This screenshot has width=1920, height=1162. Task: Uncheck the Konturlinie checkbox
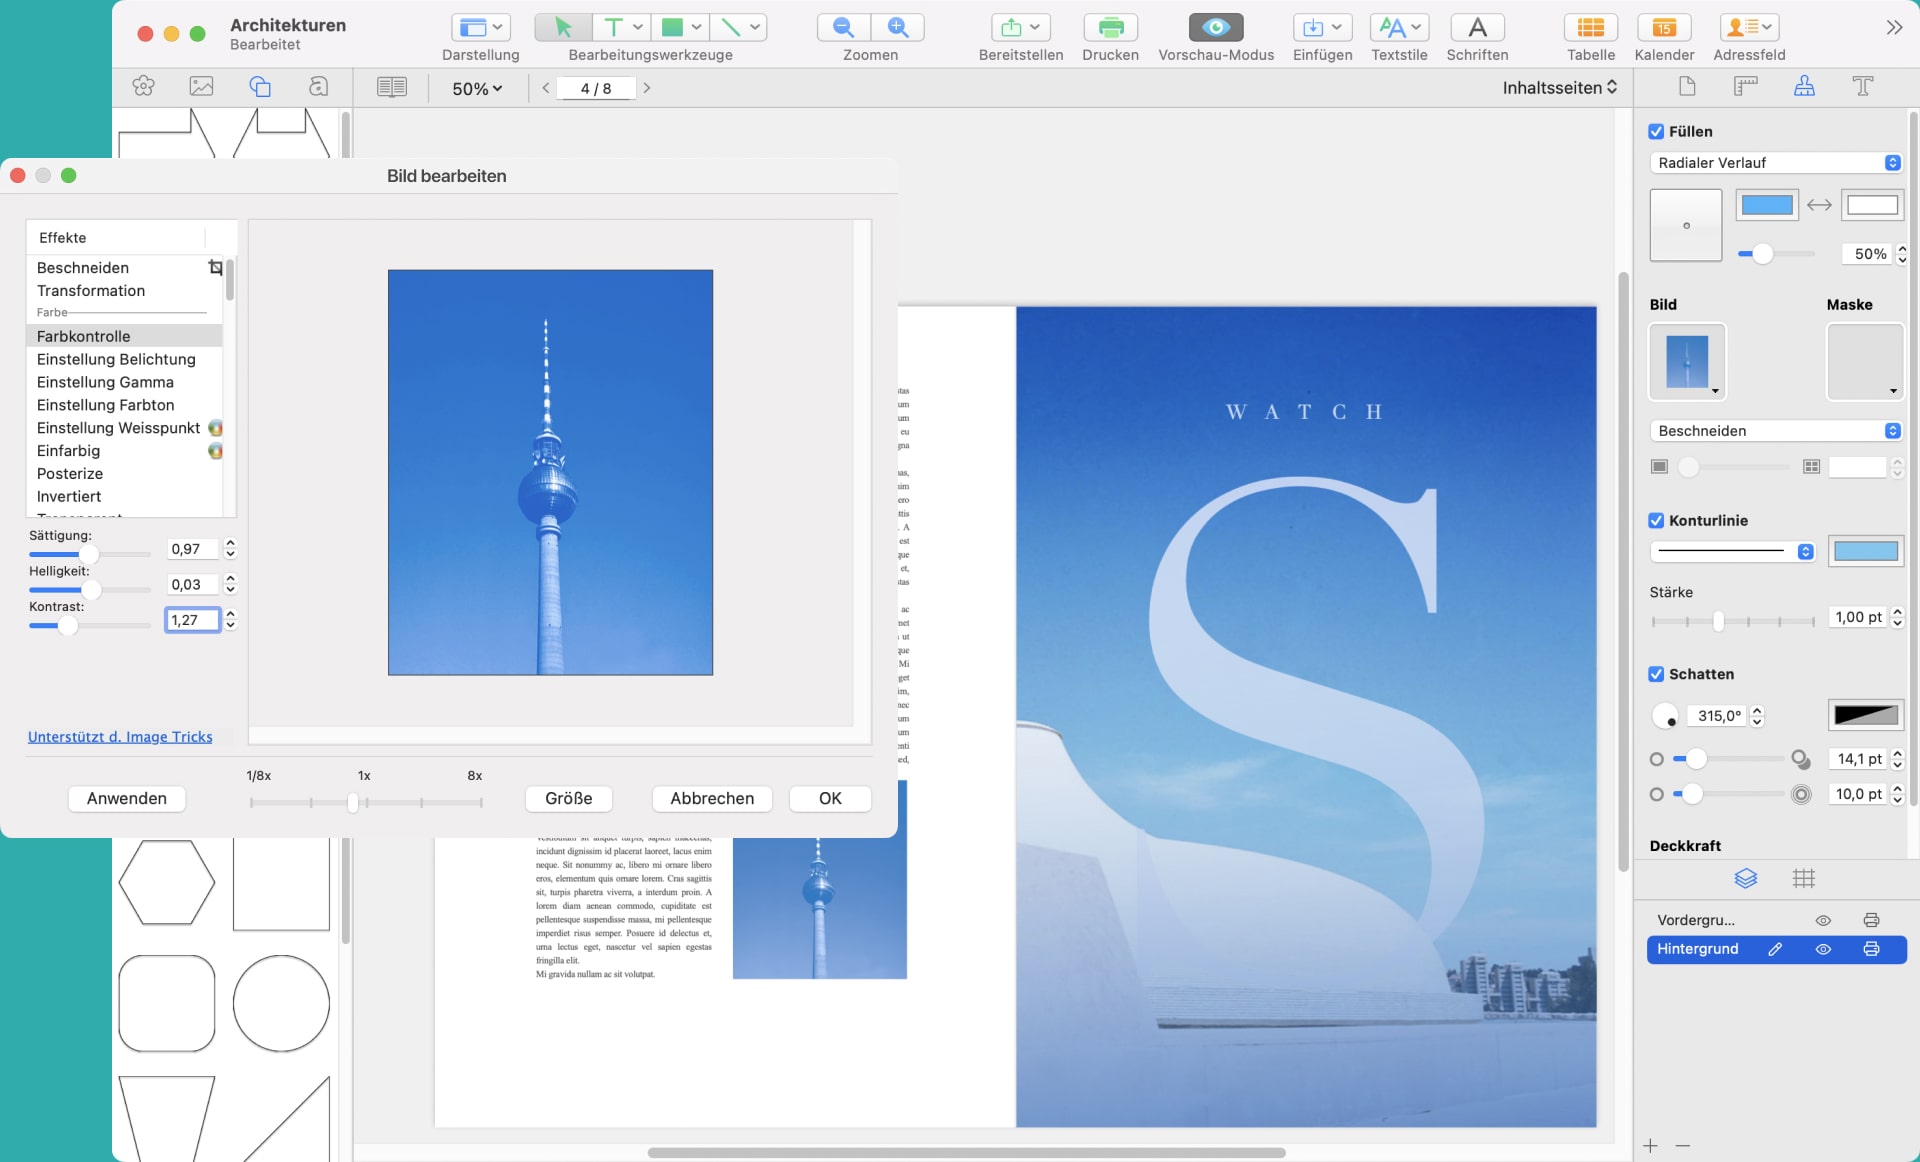1656,520
